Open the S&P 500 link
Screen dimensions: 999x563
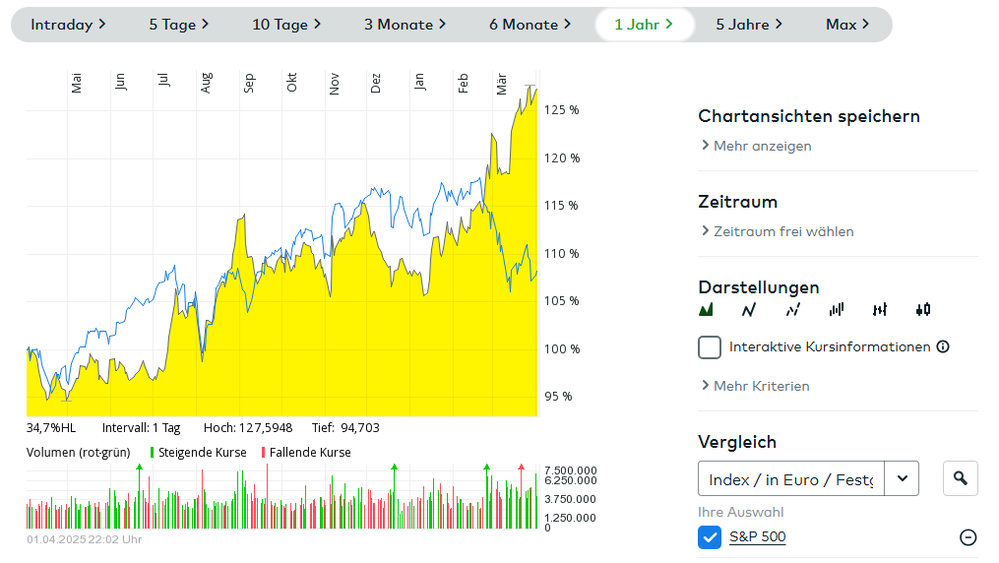pos(757,537)
